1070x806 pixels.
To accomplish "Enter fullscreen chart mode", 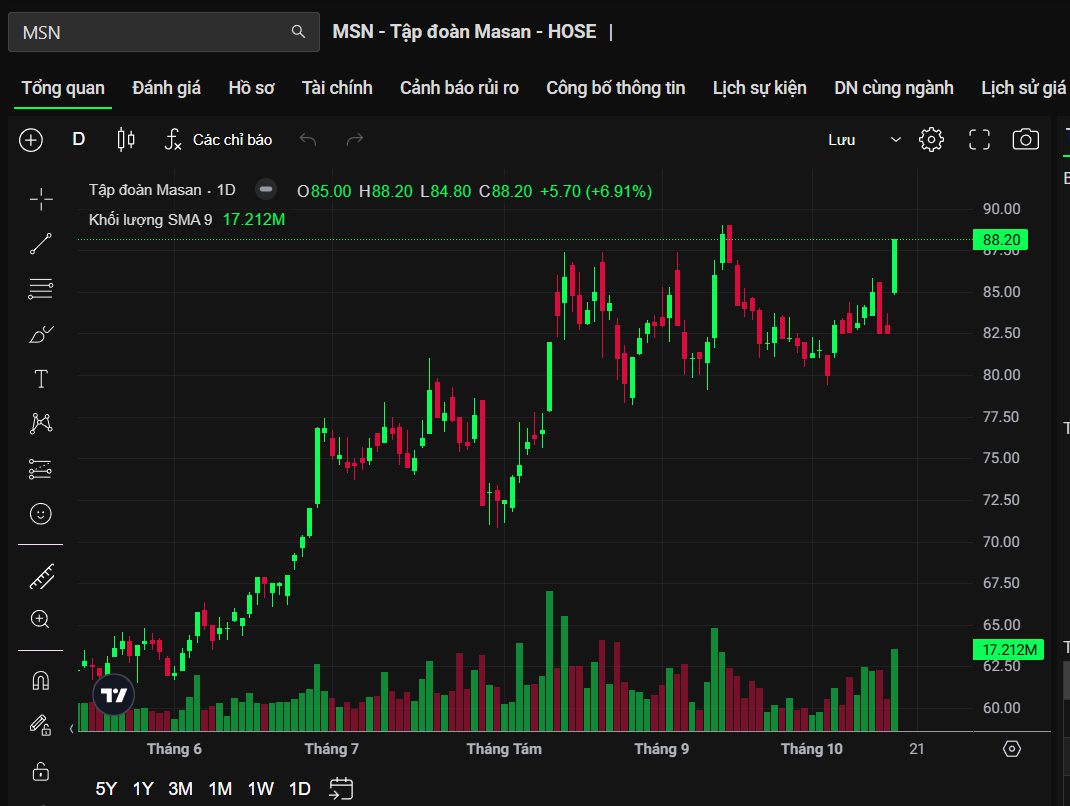I will coord(979,140).
